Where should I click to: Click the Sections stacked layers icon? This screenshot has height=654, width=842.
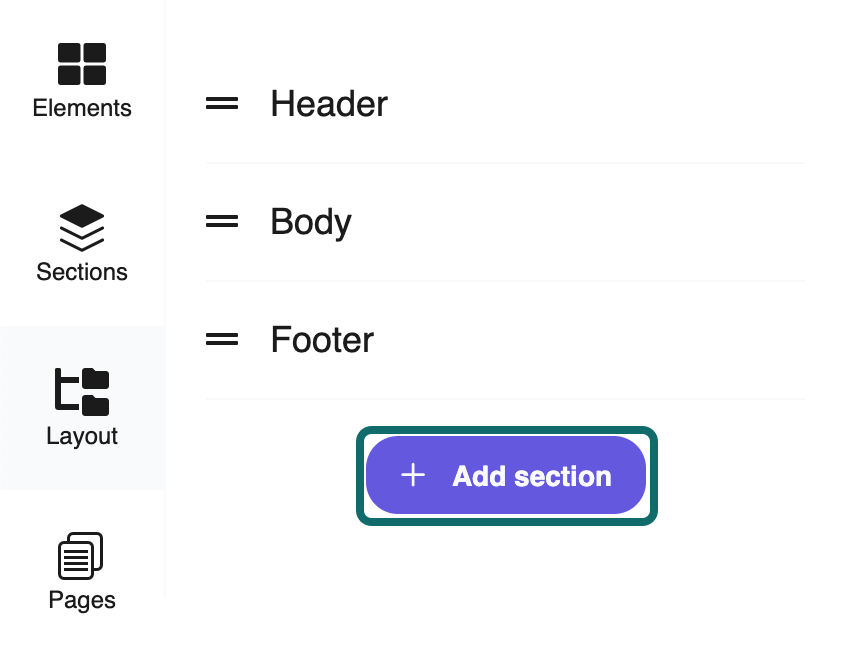point(82,227)
